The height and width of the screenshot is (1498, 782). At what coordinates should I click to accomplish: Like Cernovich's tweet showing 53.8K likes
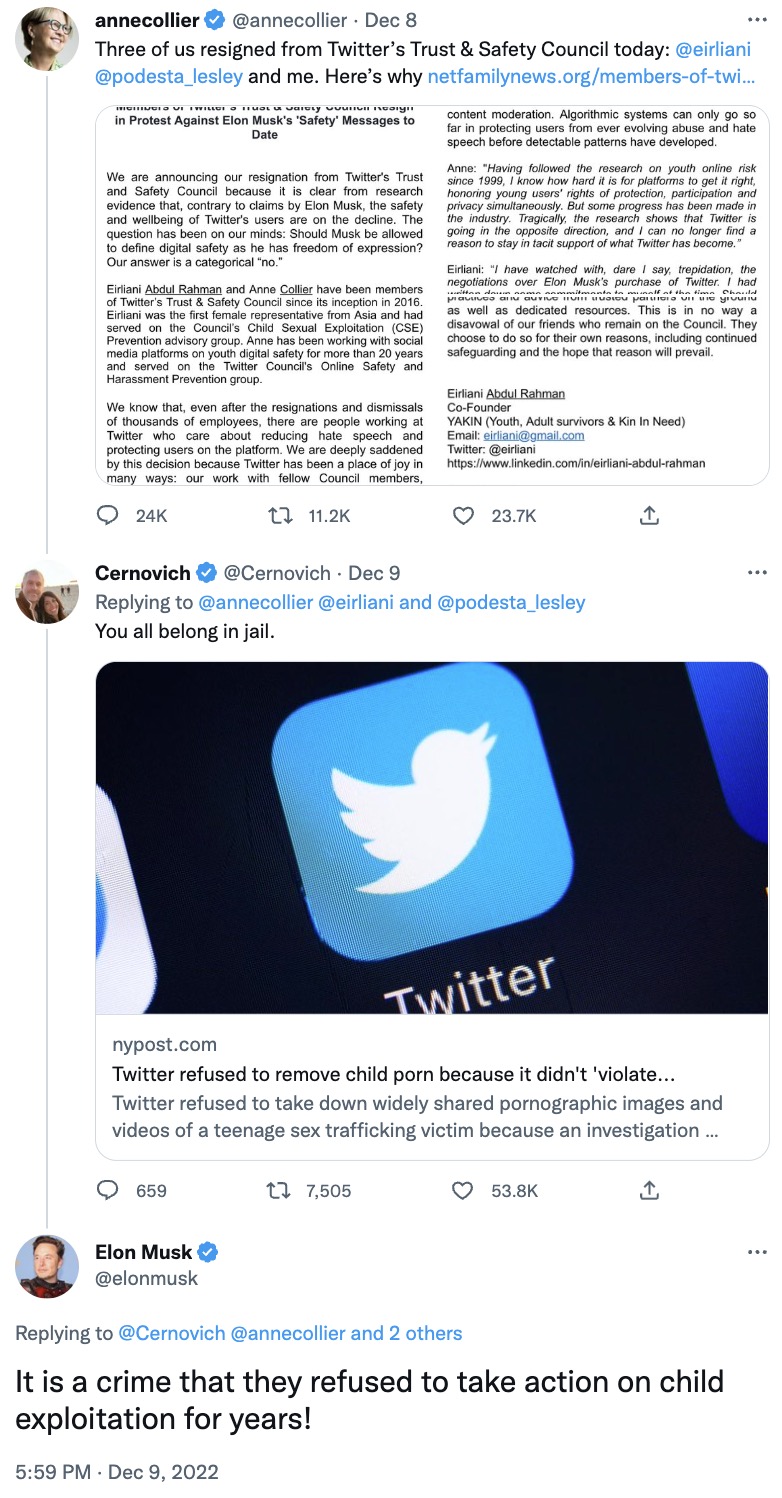click(x=463, y=1190)
